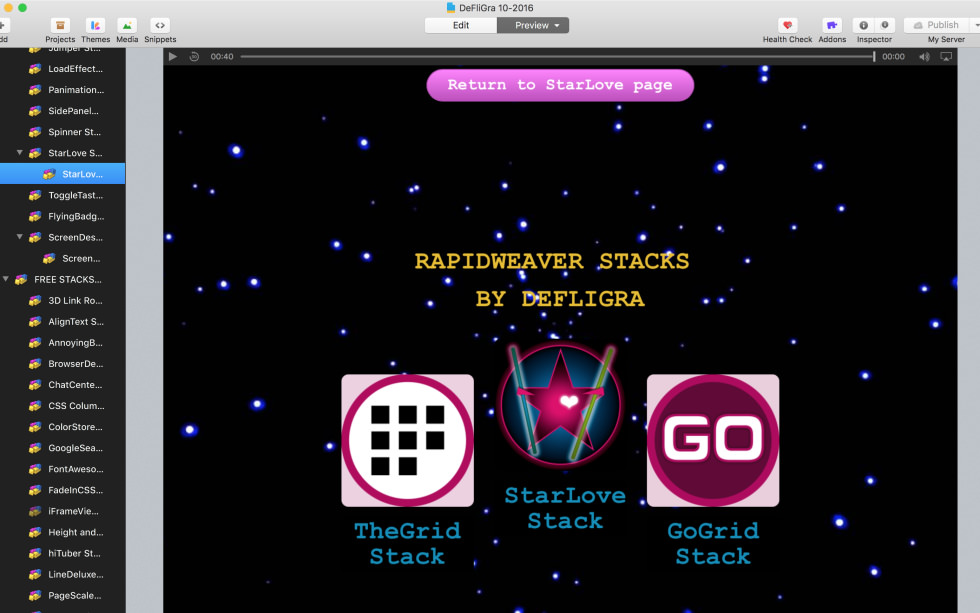Click the GoGrid Stack text link
The height and width of the screenshot is (613, 980).
click(x=713, y=543)
